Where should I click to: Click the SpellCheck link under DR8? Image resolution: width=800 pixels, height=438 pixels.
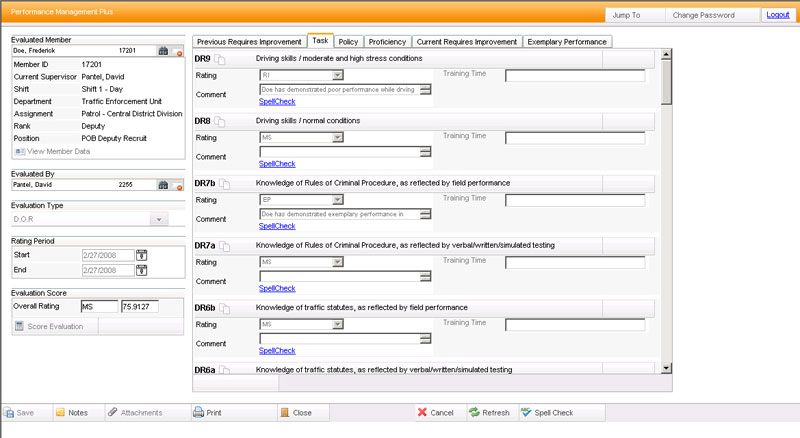click(x=277, y=164)
